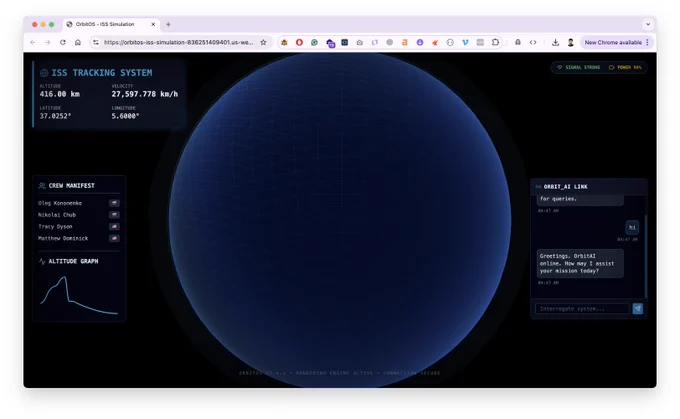The image size is (680, 419).
Task: Open Chrome three-dot menu
Action: [x=647, y=42]
